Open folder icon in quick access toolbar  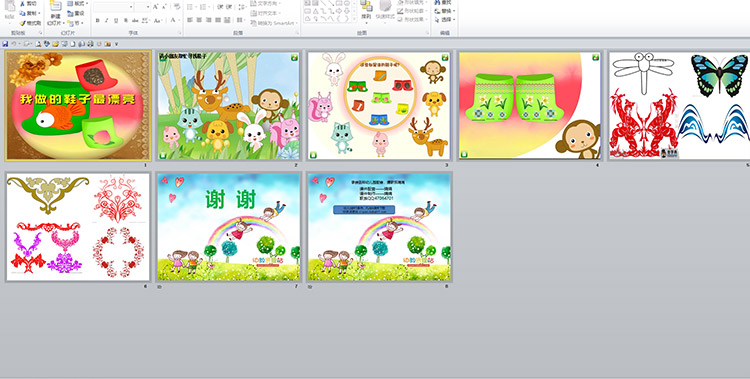pos(55,44)
